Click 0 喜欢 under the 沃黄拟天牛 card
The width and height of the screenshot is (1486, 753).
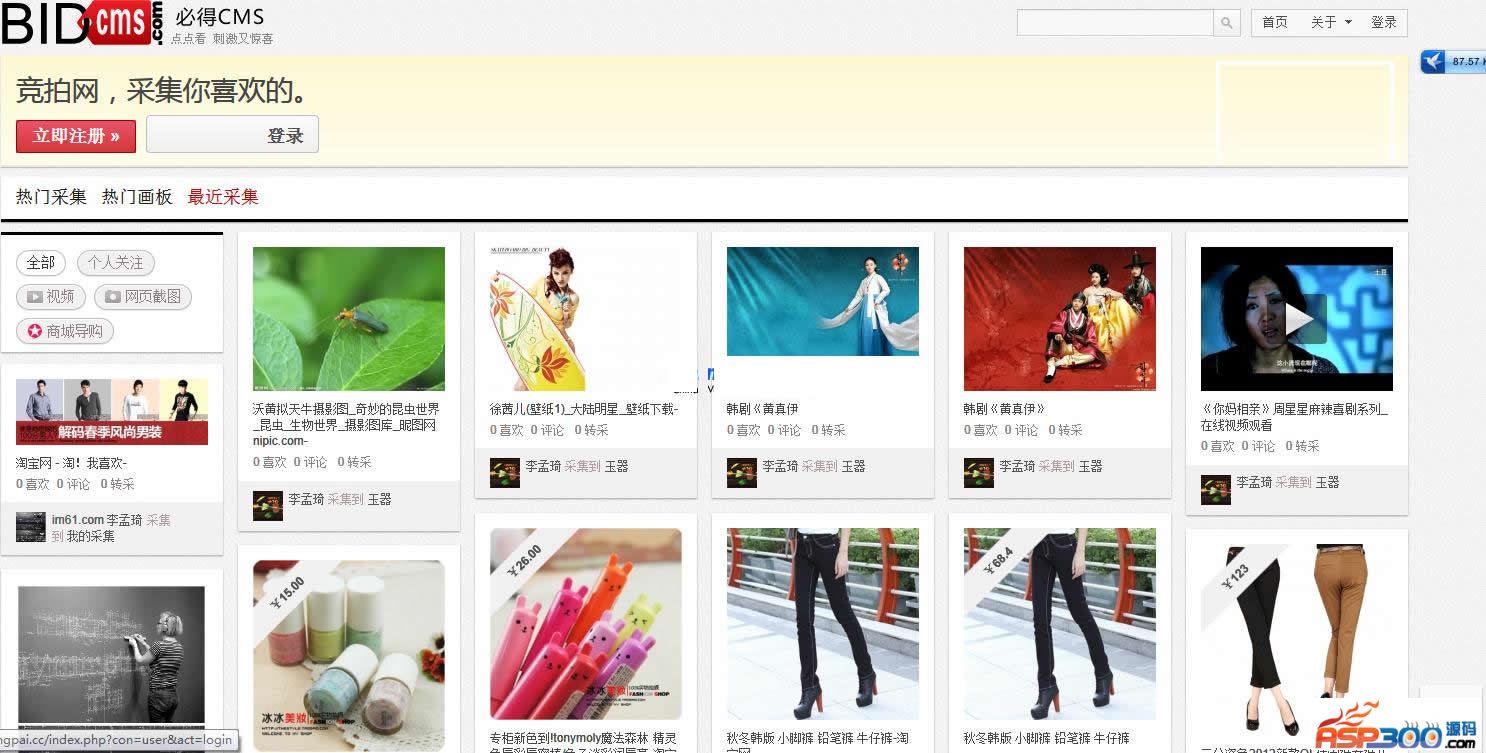click(x=270, y=462)
